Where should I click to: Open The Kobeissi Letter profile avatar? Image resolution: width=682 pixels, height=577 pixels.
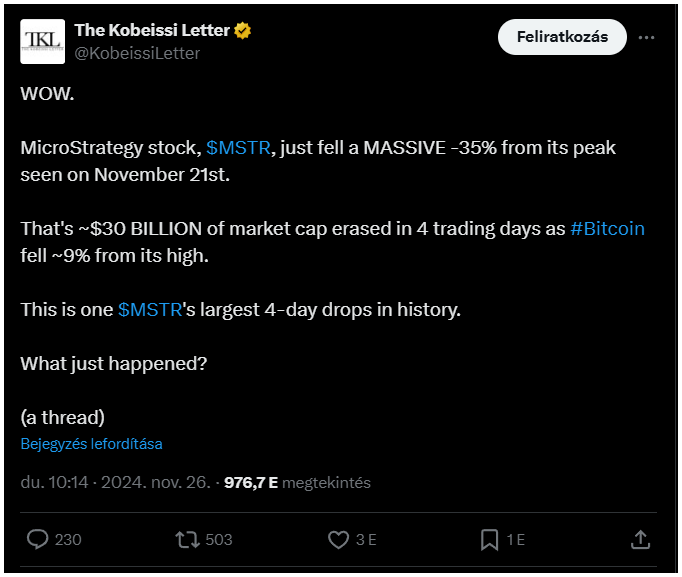[x=43, y=41]
